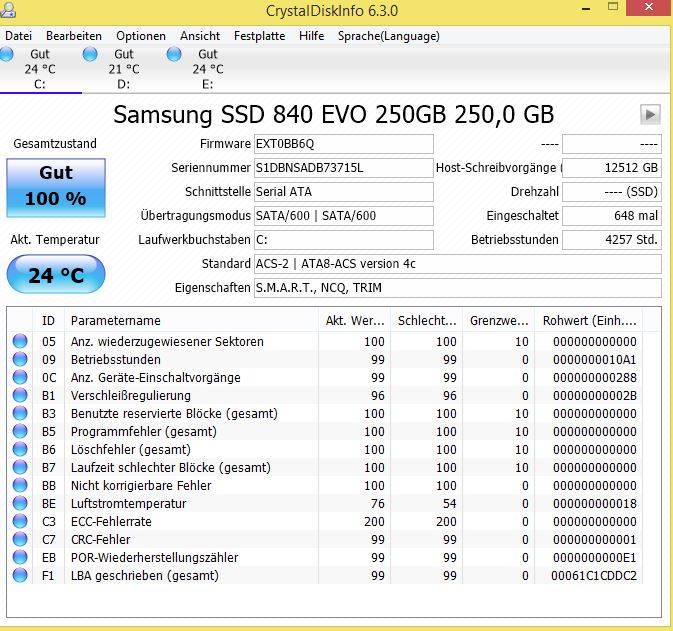
Task: Click the Seriennummer field S1DBNSADB73715L
Action: pyautogui.click(x=343, y=168)
